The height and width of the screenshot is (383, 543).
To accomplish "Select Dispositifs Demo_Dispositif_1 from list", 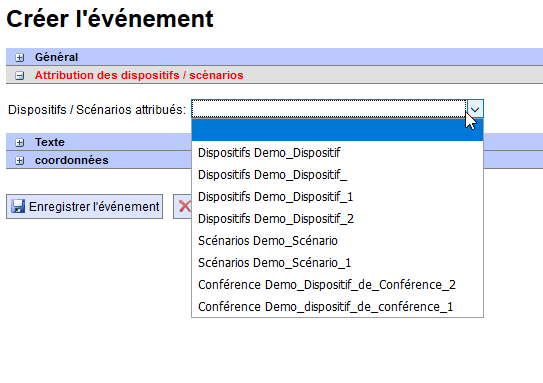I will (337, 197).
